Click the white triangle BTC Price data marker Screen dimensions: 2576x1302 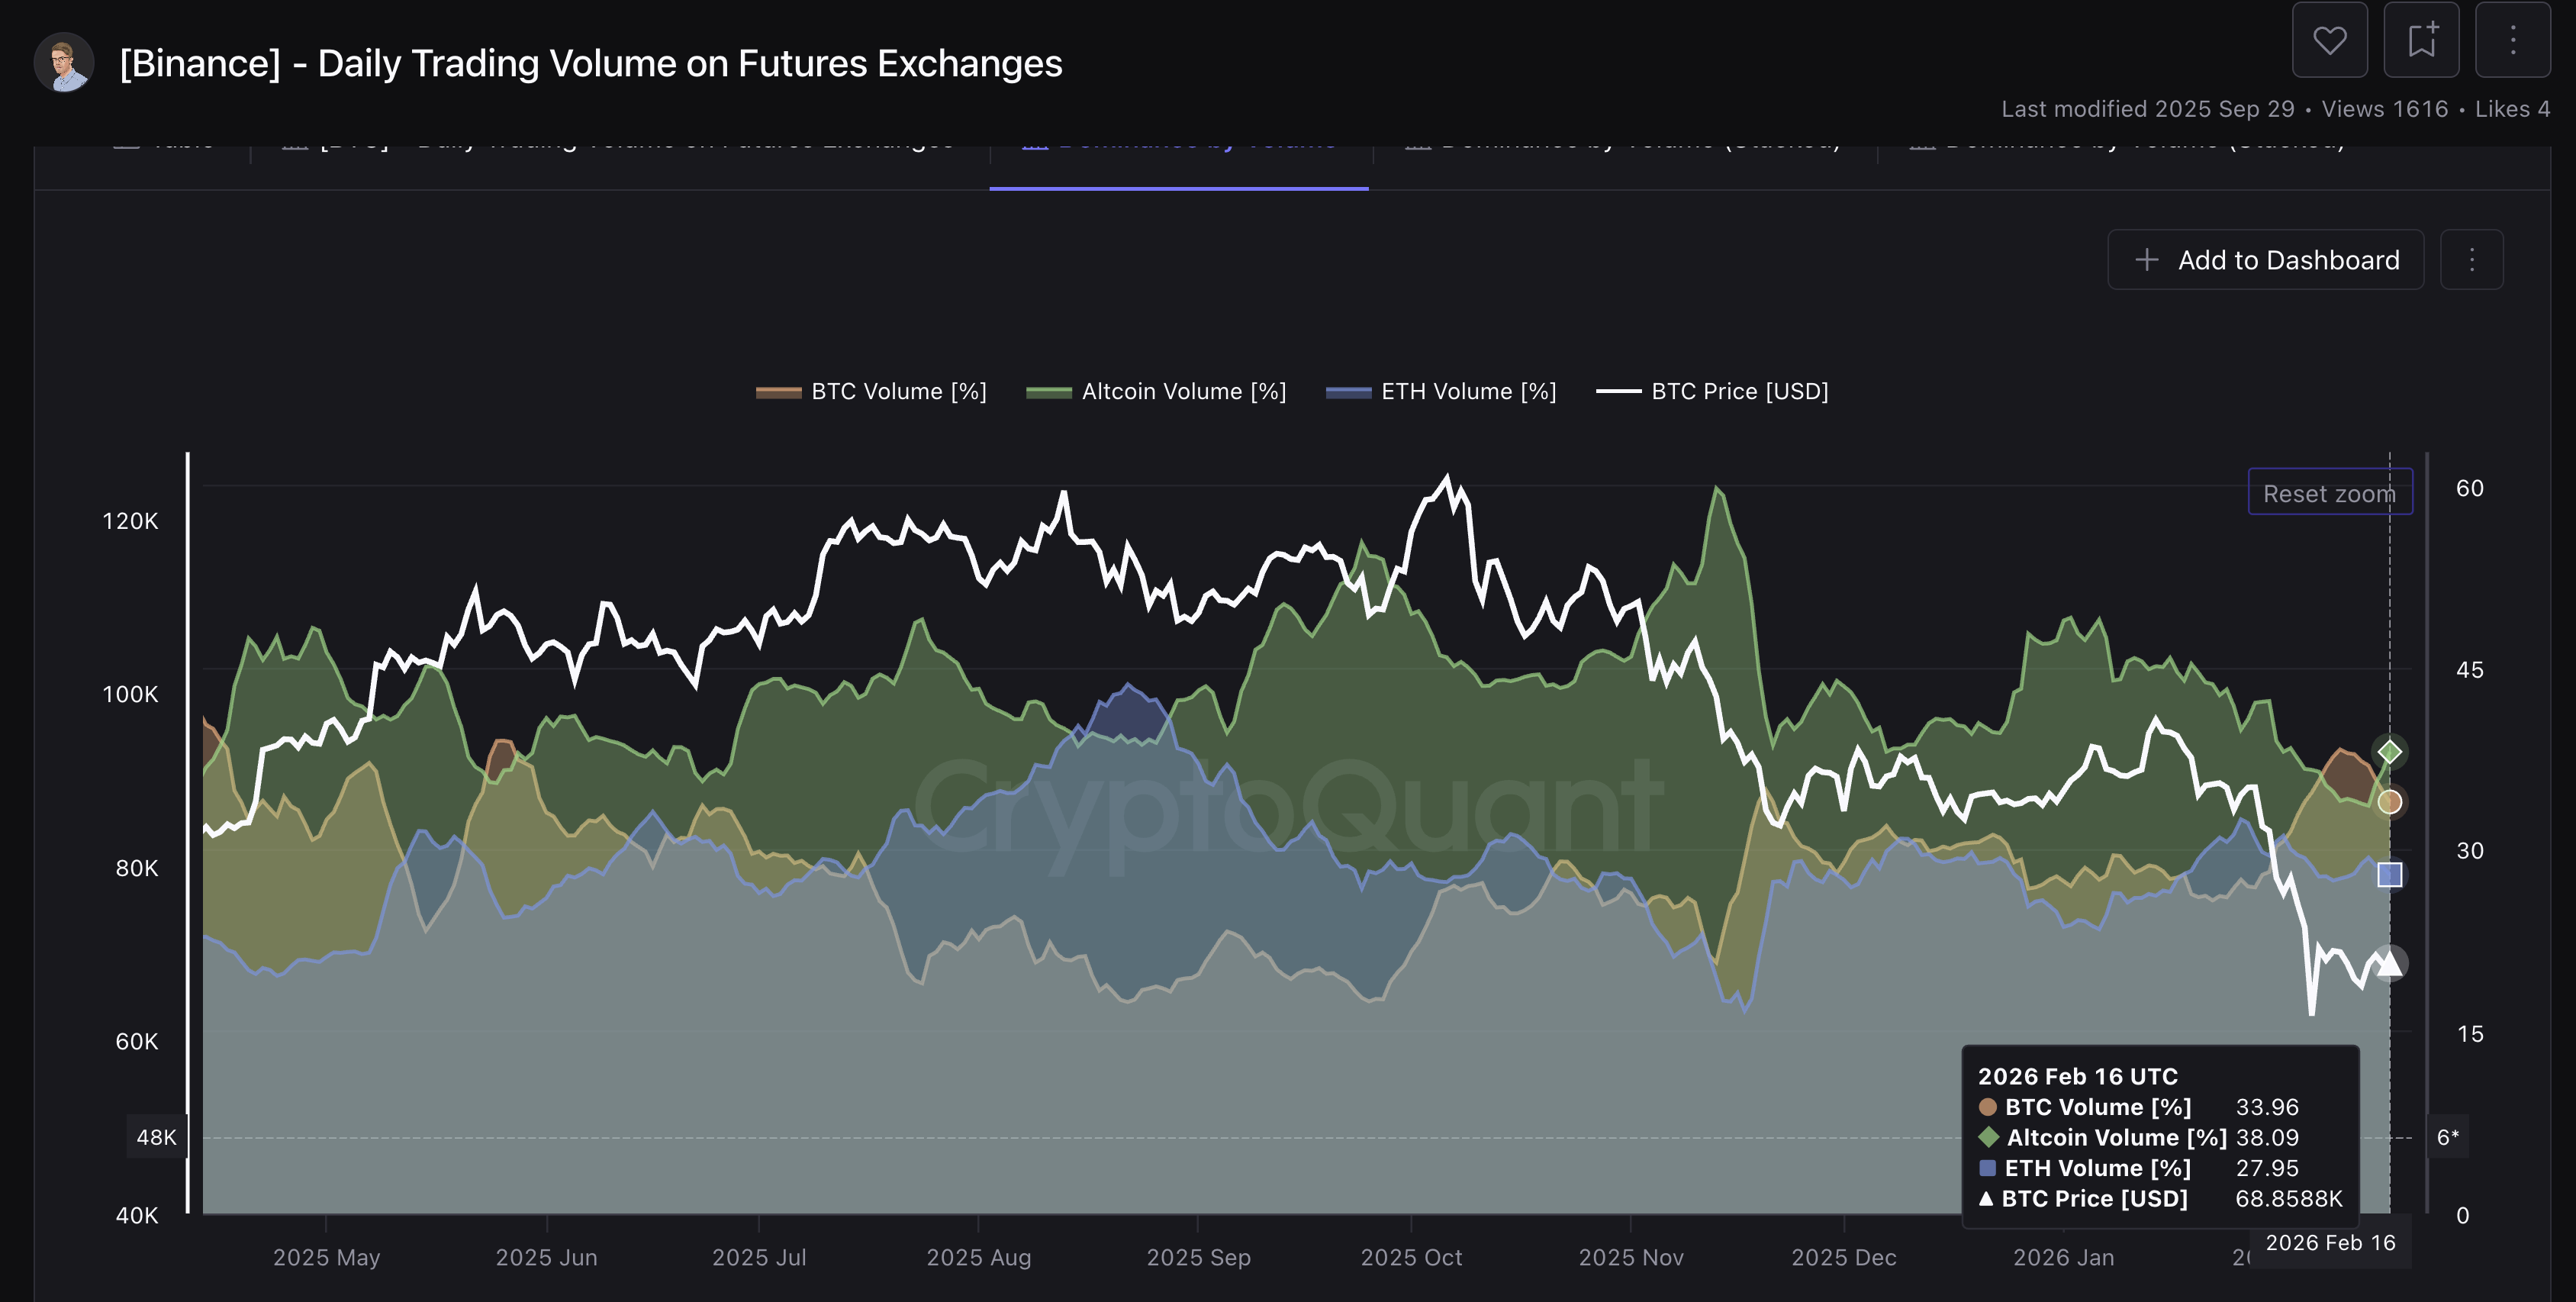coord(2389,963)
